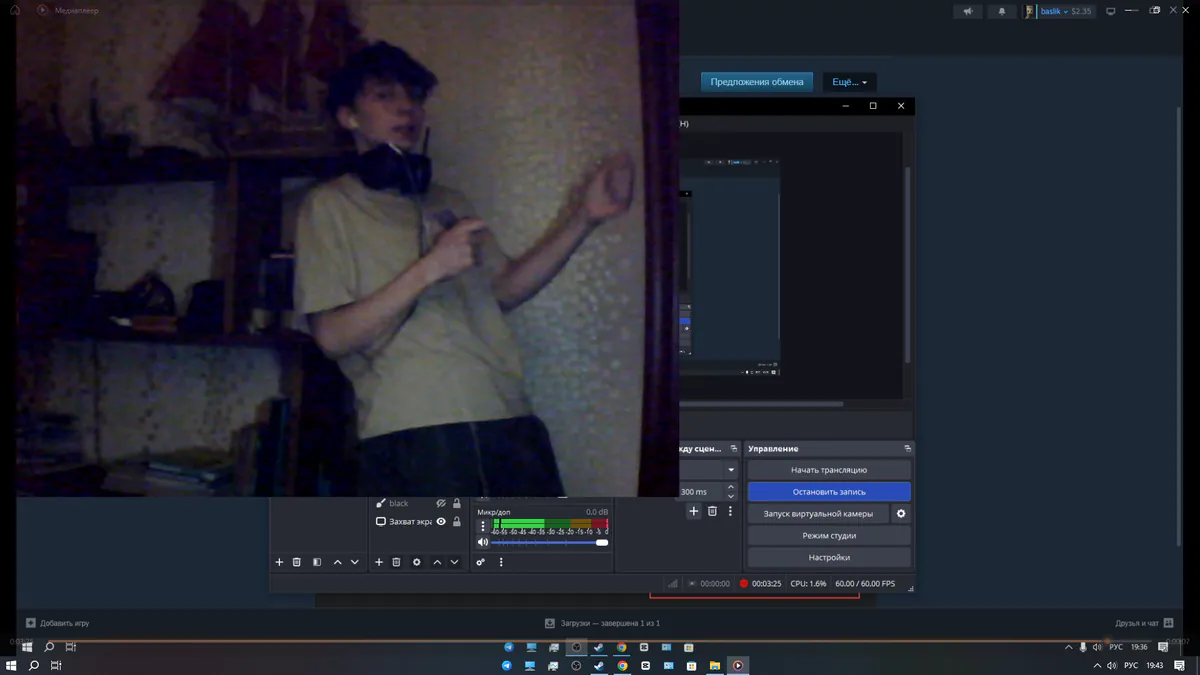
Task: Open Друзья и чат in Steam
Action: tap(1144, 623)
